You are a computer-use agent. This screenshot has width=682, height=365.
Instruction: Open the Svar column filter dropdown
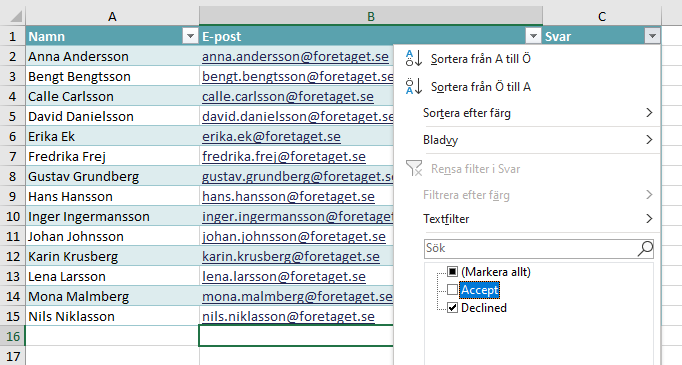pyautogui.click(x=652, y=37)
